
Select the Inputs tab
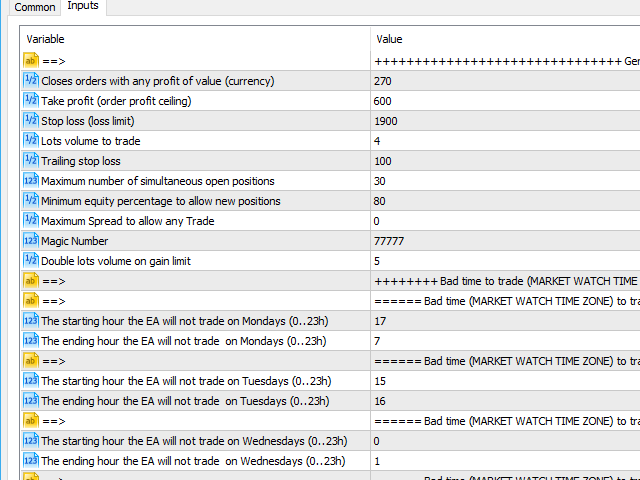point(83,7)
